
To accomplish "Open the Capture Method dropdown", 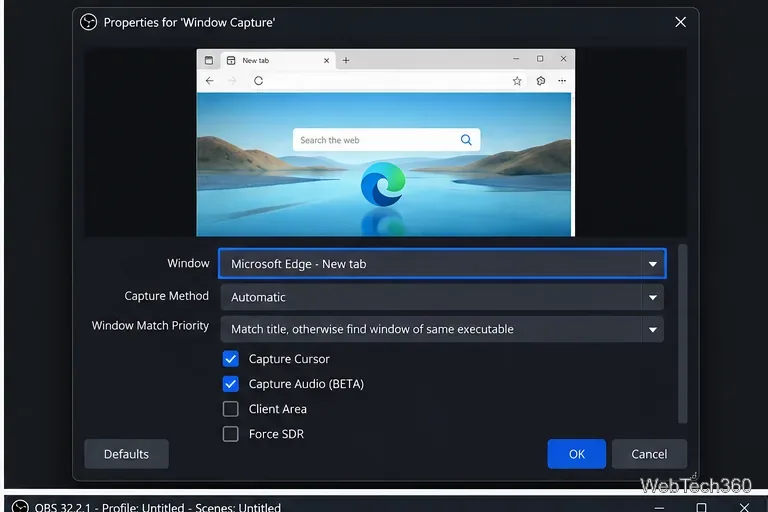I will pos(442,297).
